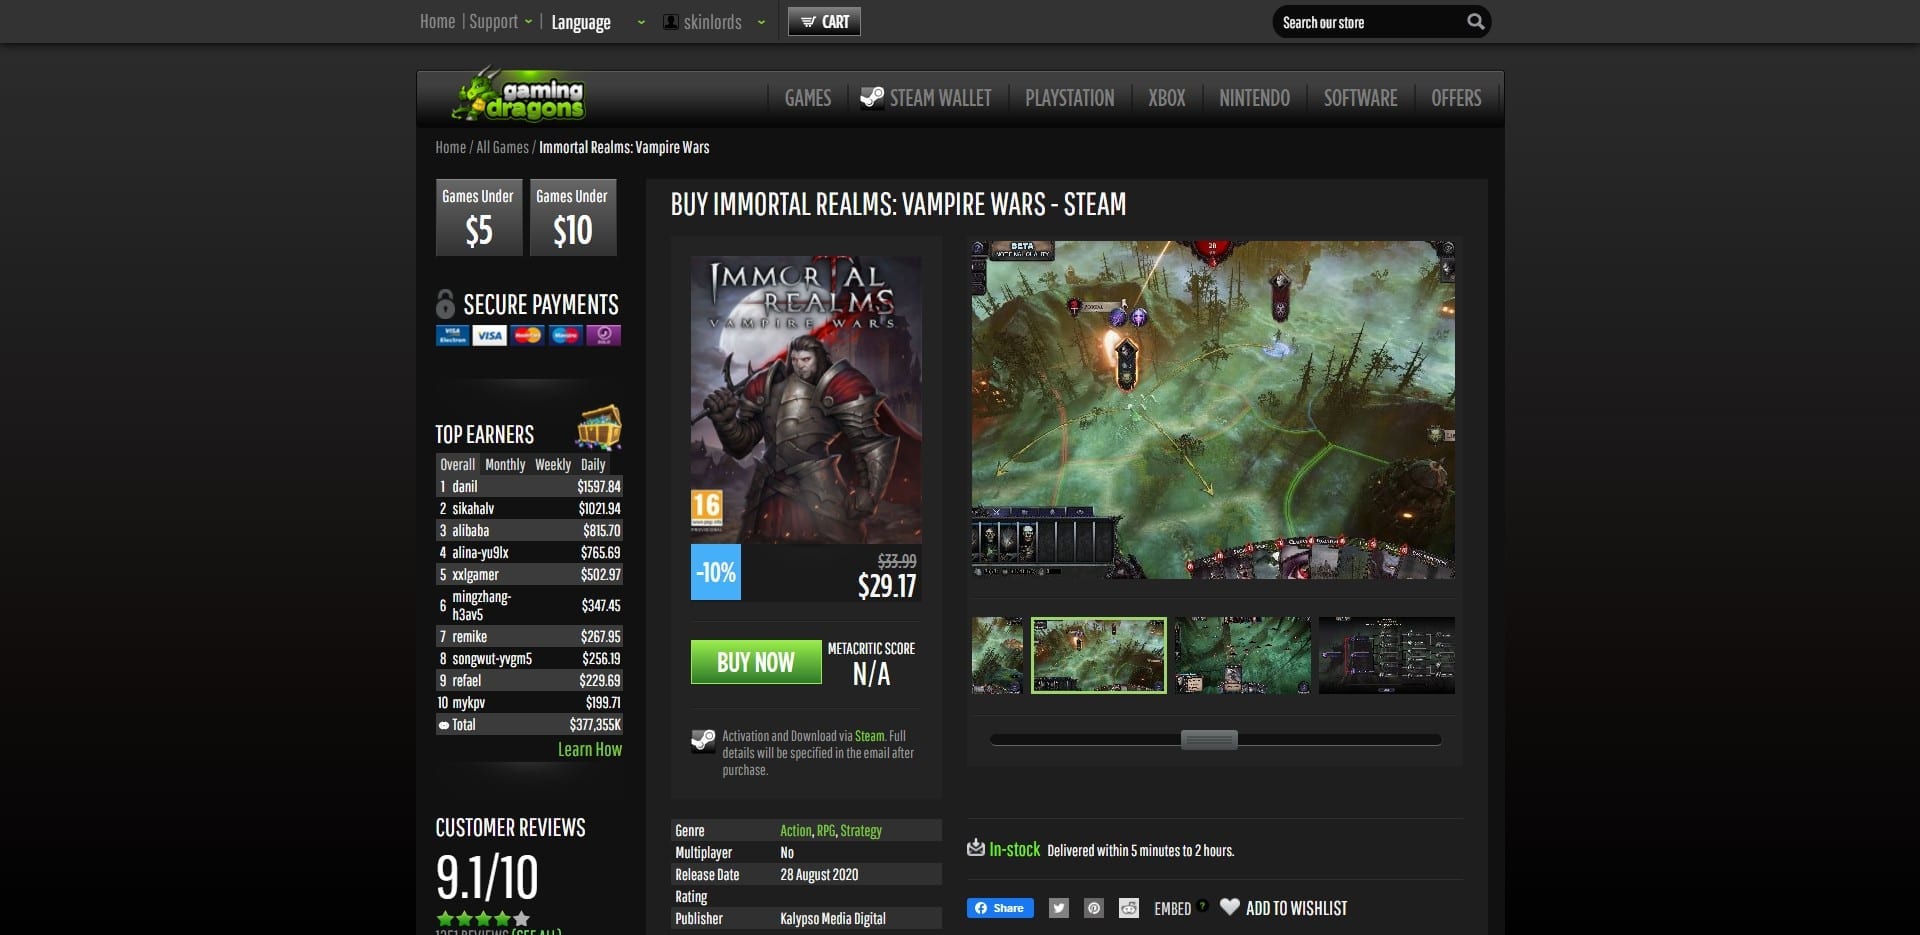Click the green Buy Now button
Viewport: 1920px width, 935px height.
pos(756,662)
